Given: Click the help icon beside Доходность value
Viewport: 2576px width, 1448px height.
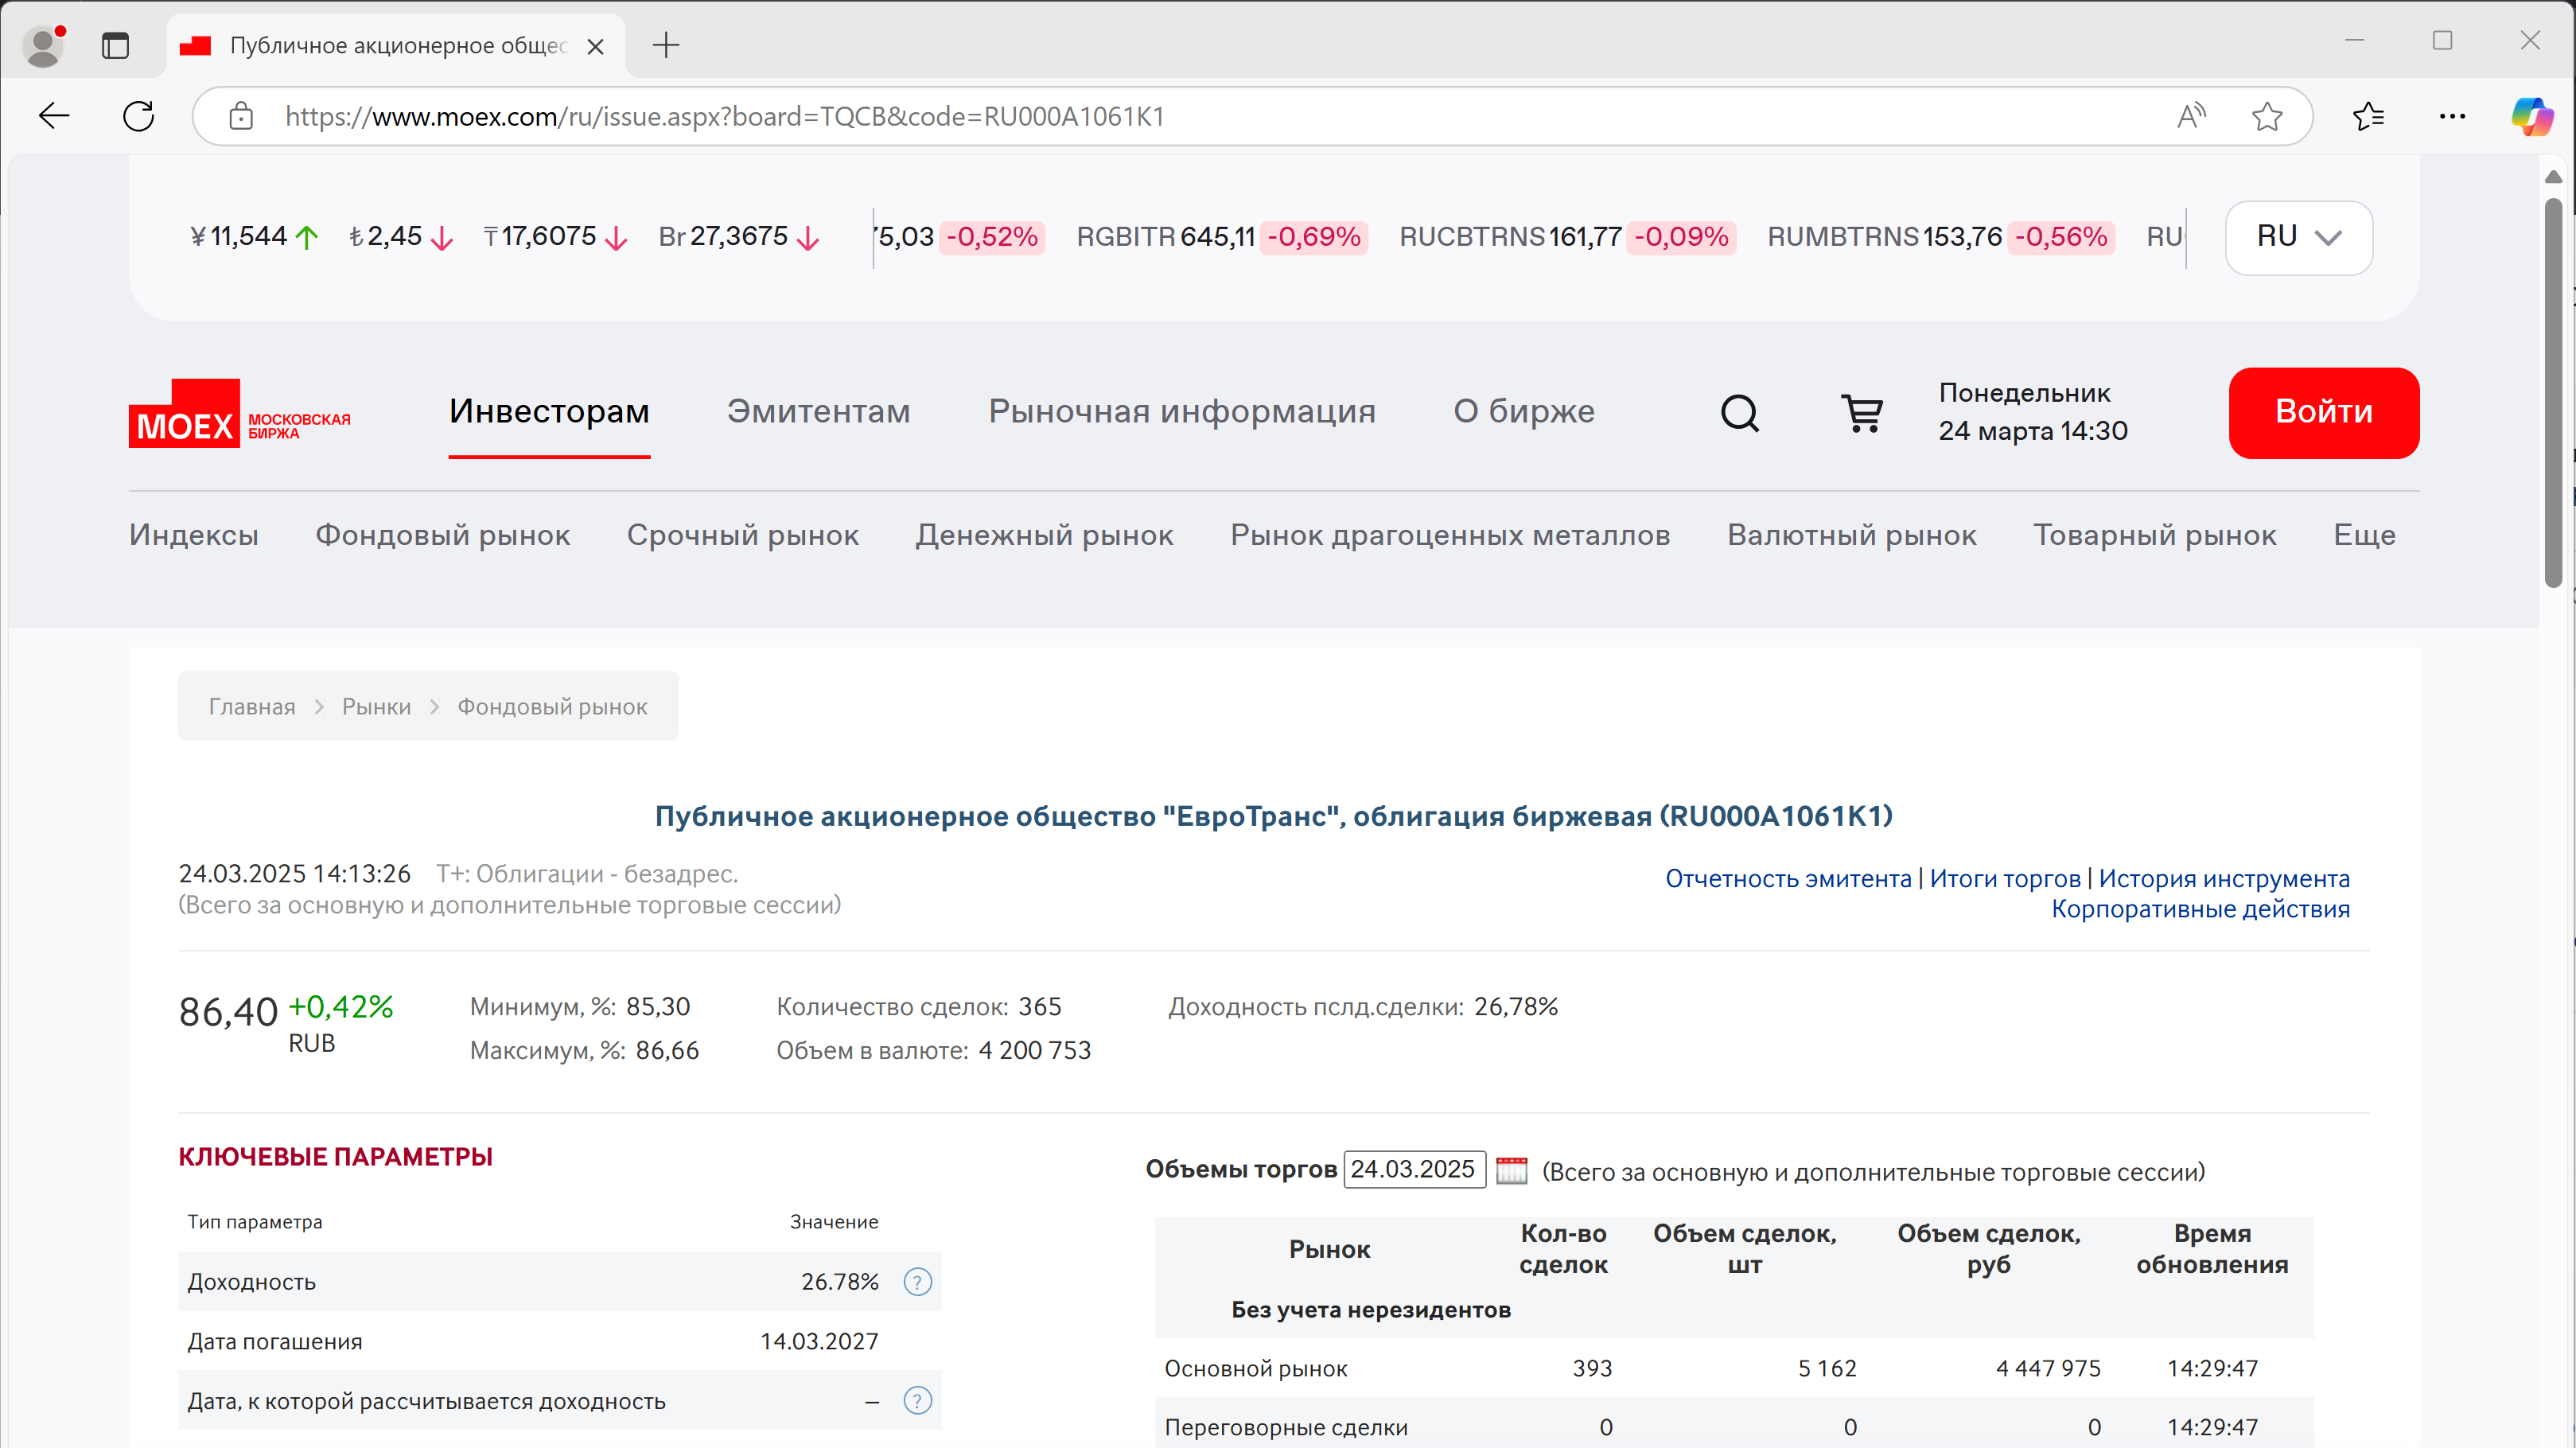Looking at the screenshot, I should [917, 1281].
